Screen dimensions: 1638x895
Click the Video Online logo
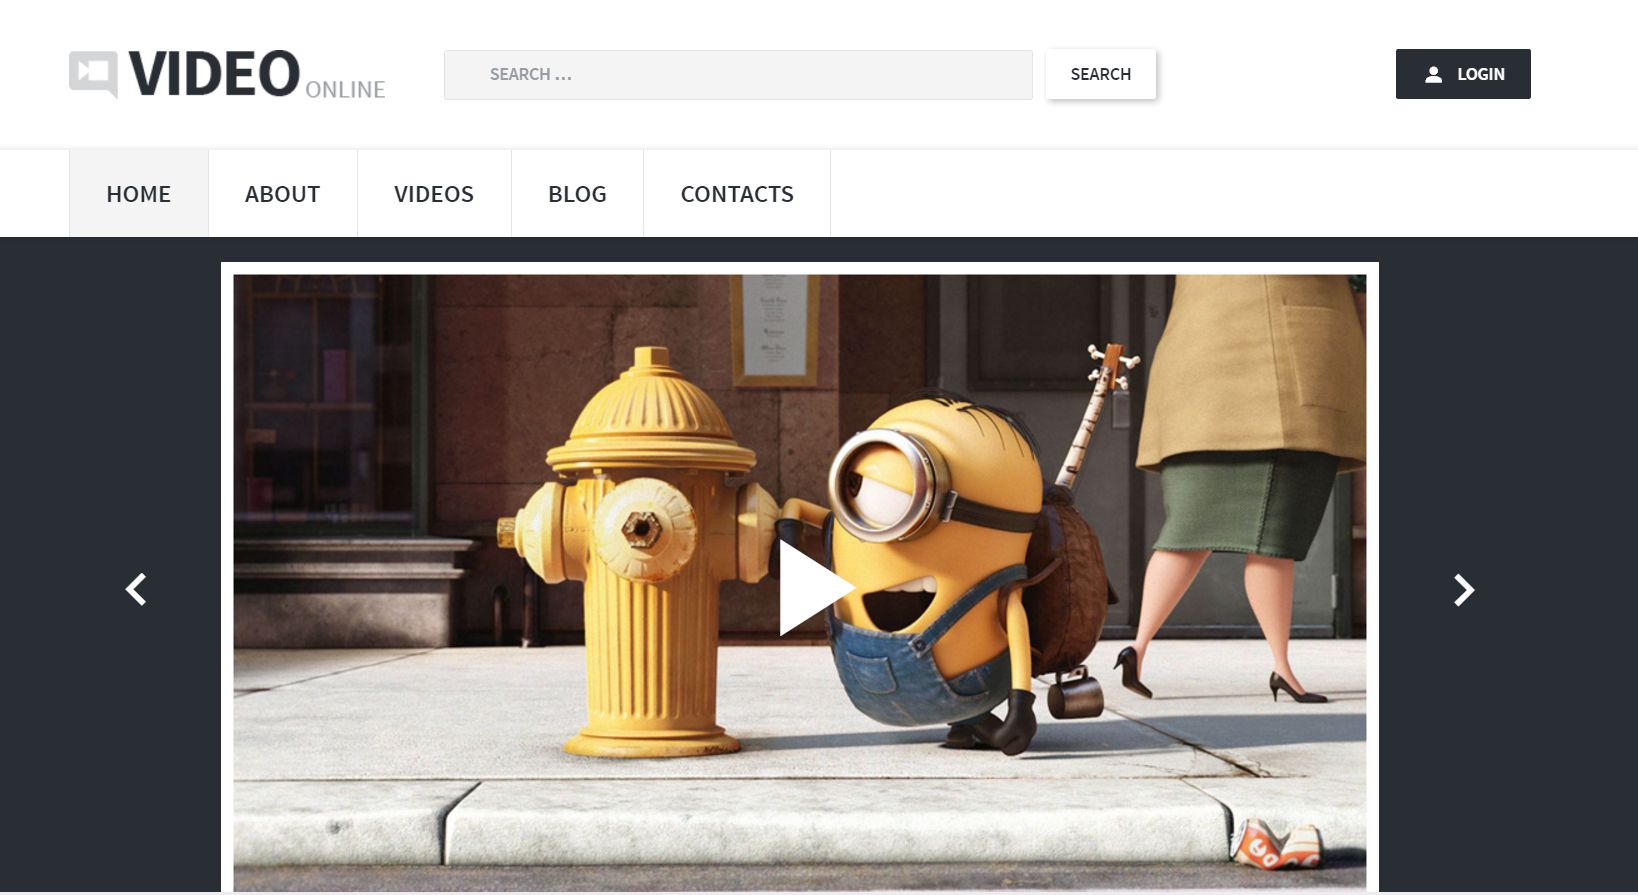click(x=227, y=74)
